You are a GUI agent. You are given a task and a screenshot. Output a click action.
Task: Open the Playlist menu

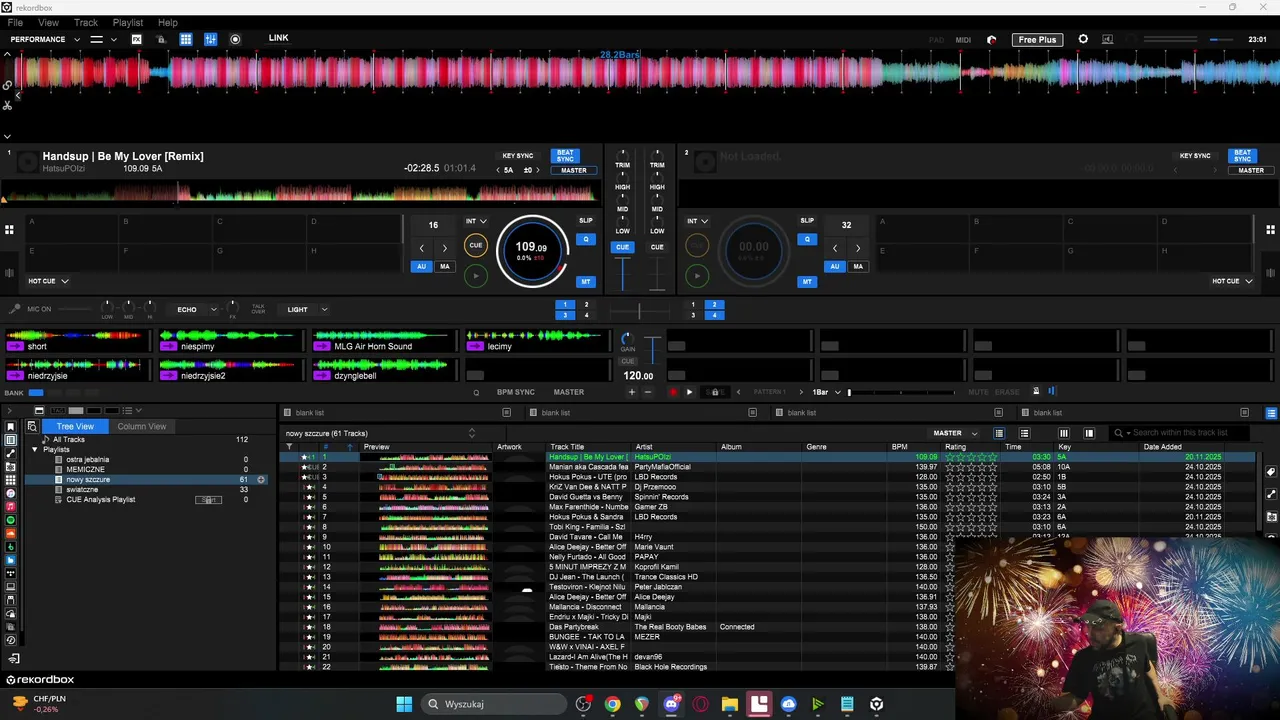click(128, 22)
